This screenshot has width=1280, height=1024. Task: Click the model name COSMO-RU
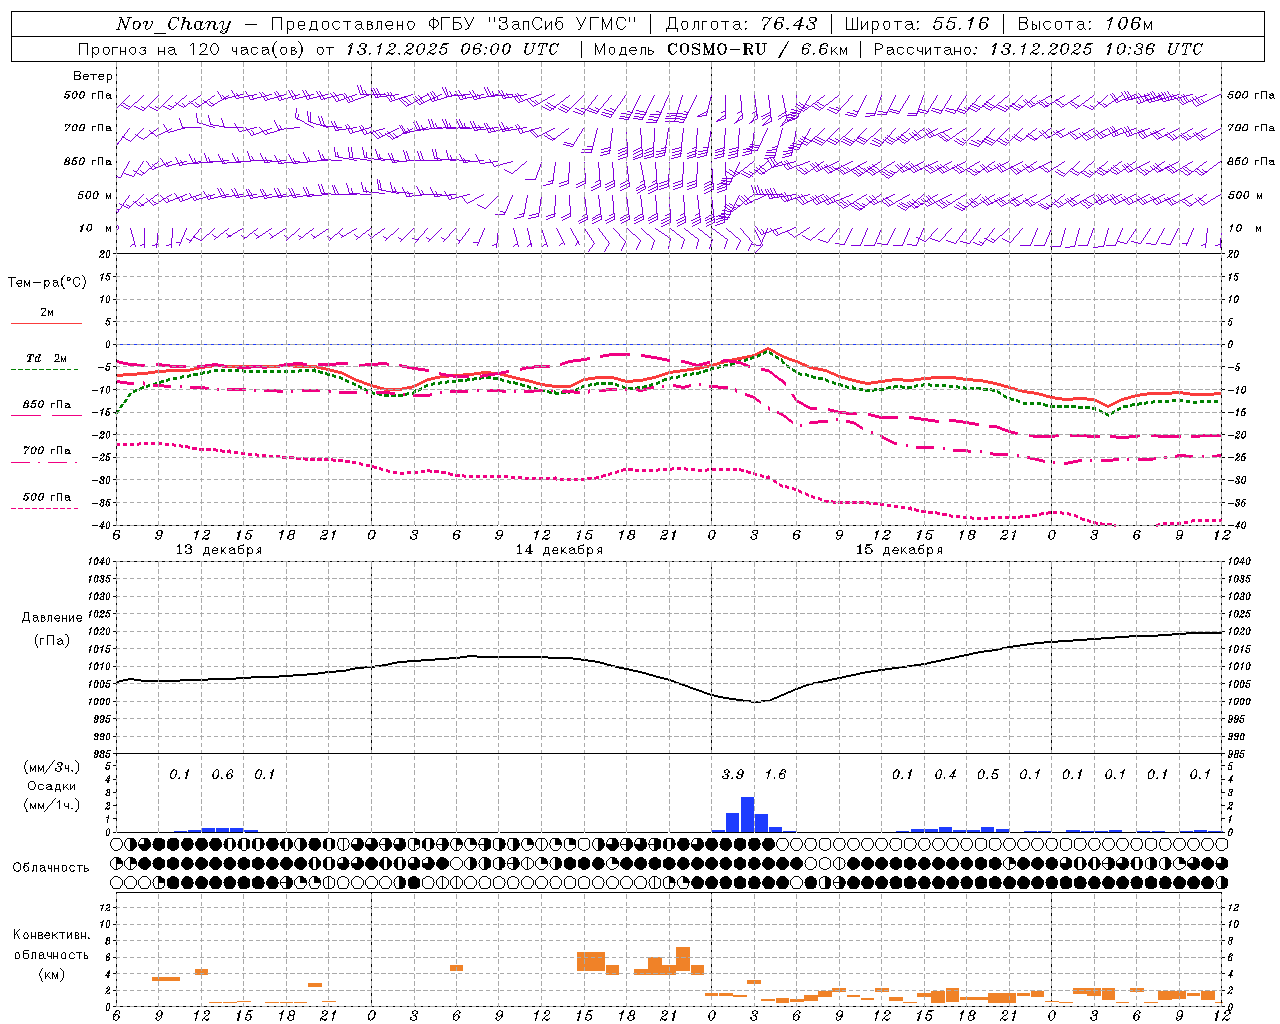tap(717, 49)
